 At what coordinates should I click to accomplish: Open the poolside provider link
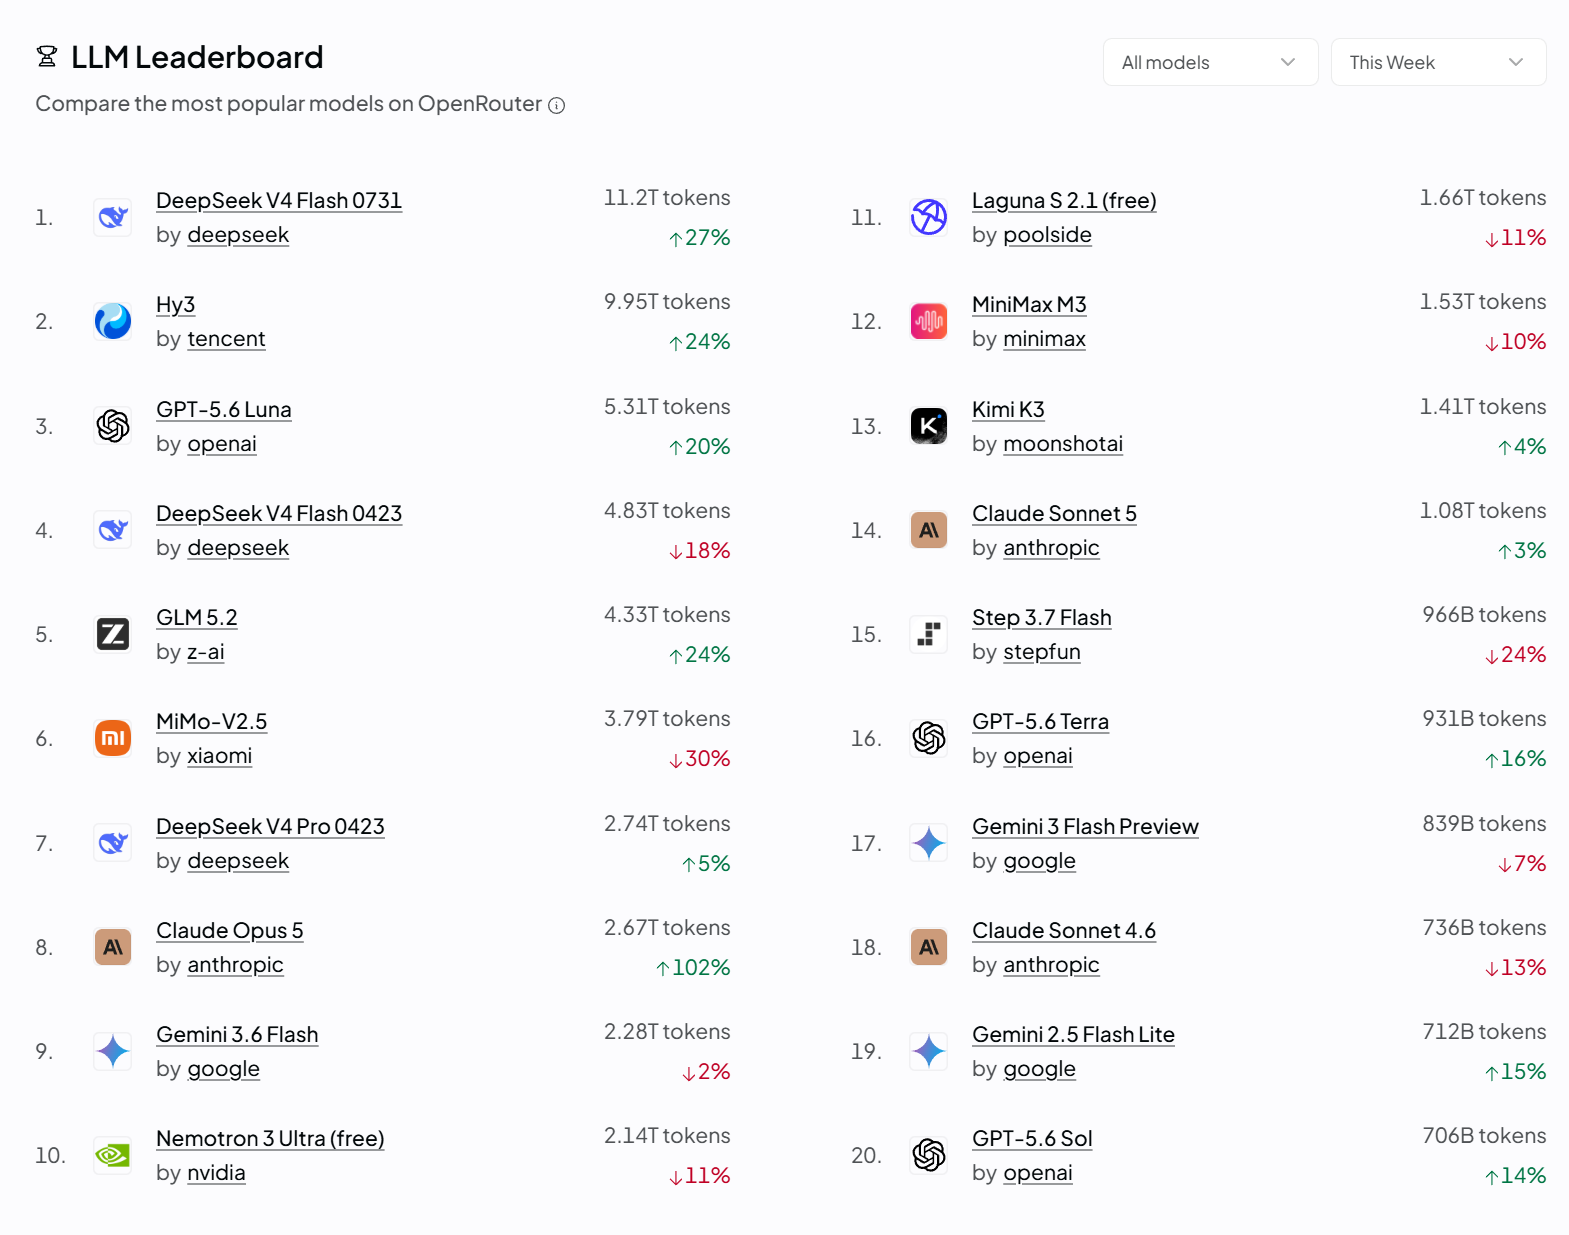pos(1047,235)
